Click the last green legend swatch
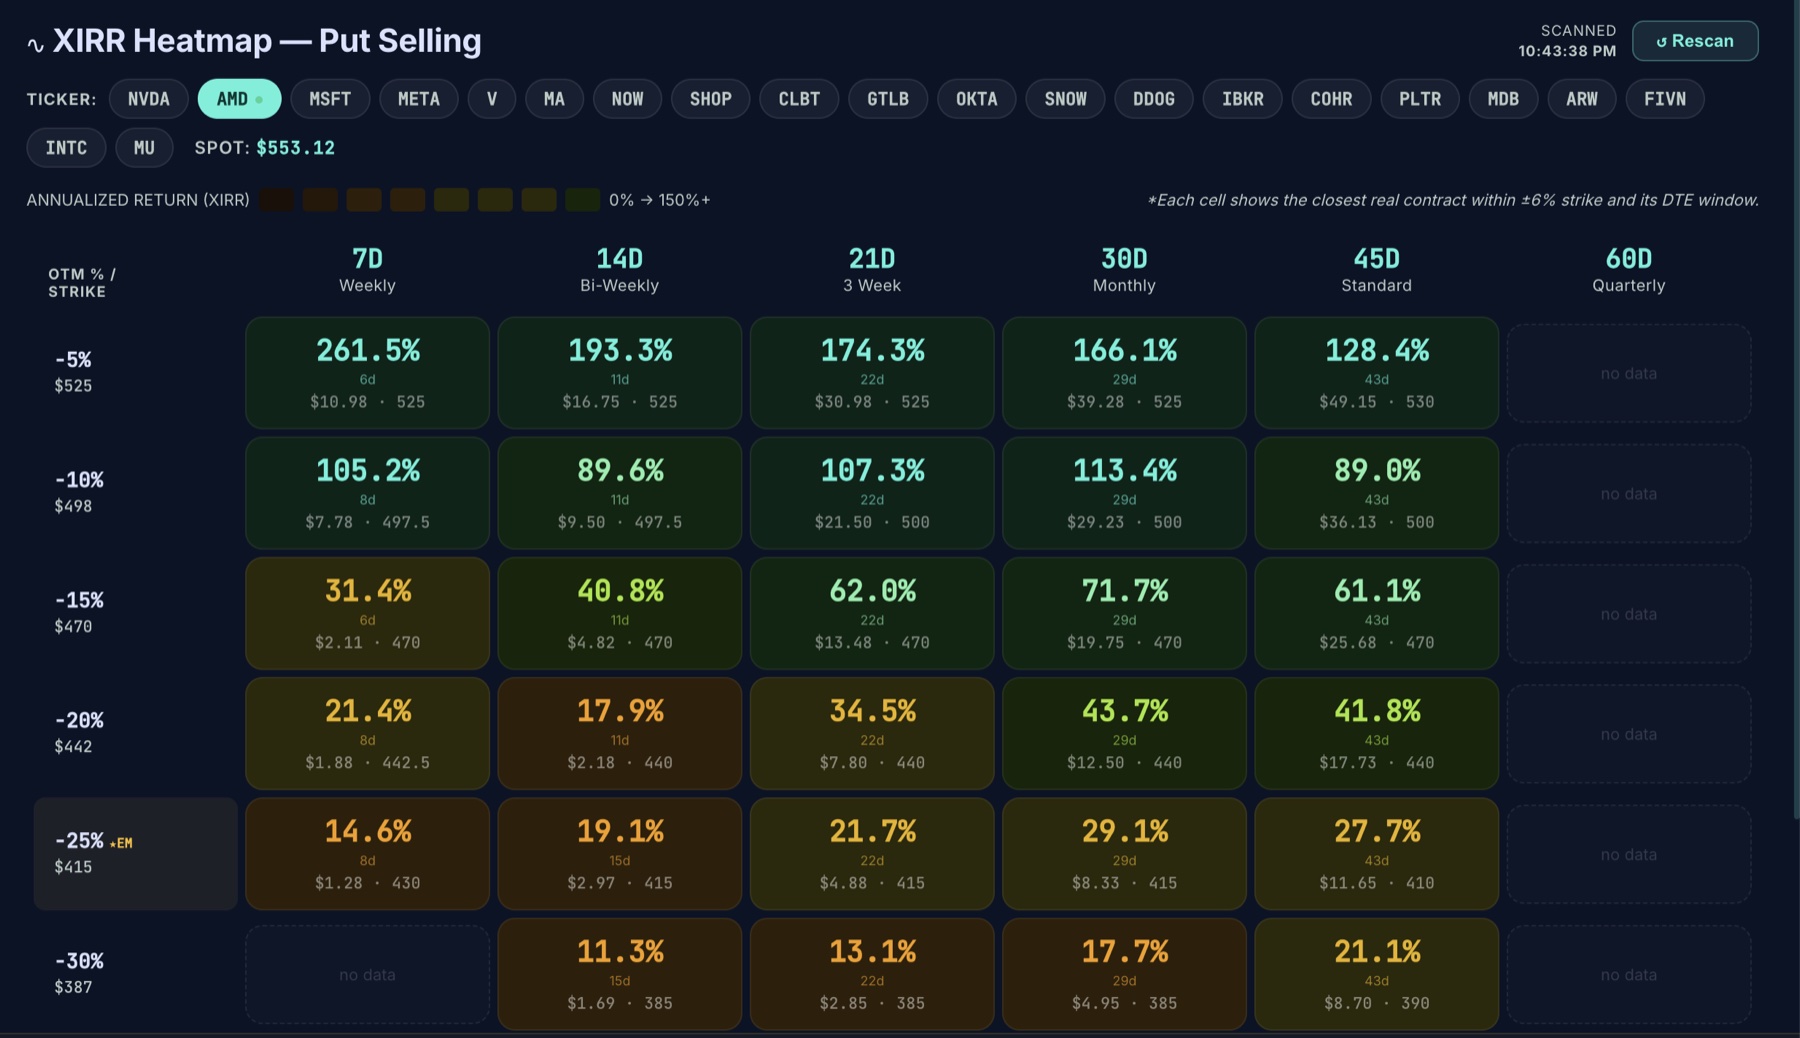The height and width of the screenshot is (1038, 1800). 582,199
